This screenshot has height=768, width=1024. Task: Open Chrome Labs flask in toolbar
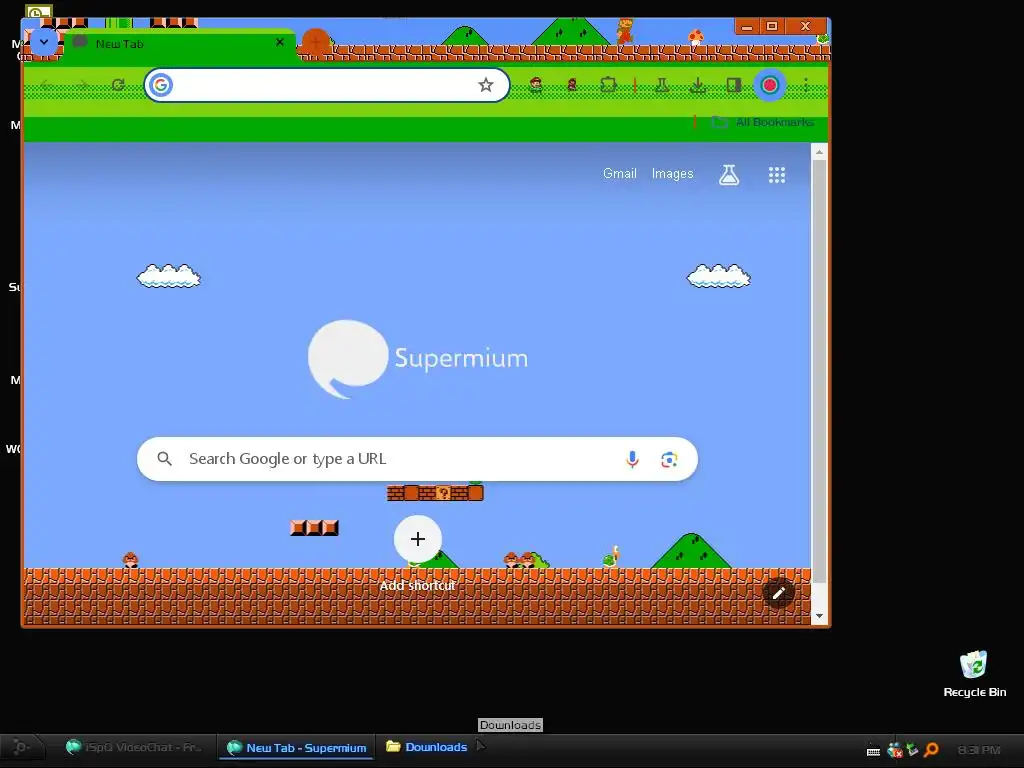662,85
